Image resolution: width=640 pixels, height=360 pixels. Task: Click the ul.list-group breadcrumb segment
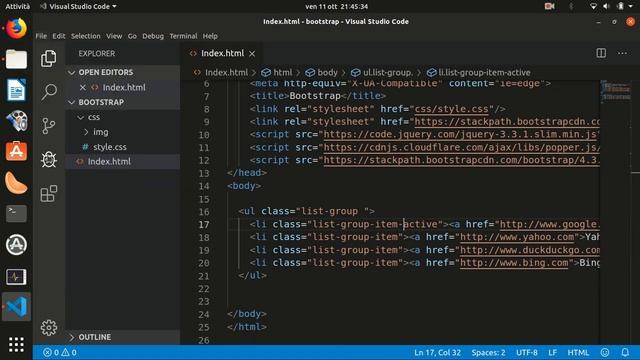(382, 73)
